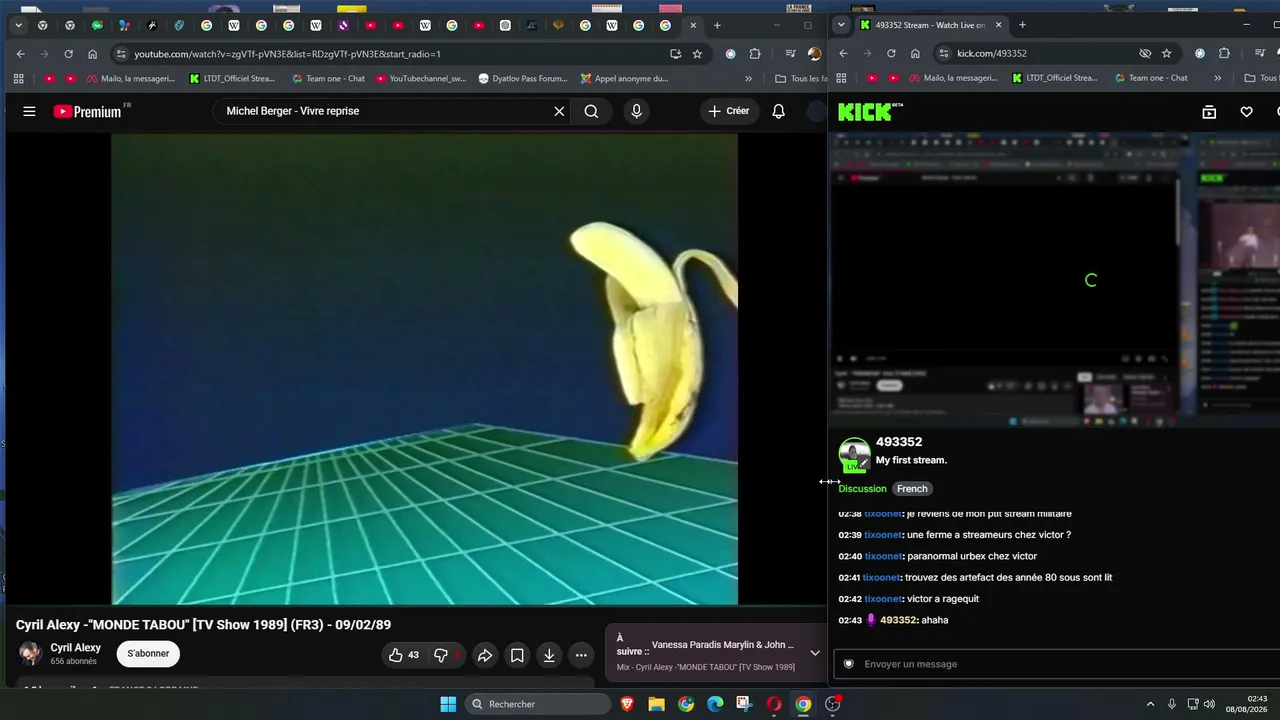Like the Cyril Alexy video

pyautogui.click(x=404, y=655)
